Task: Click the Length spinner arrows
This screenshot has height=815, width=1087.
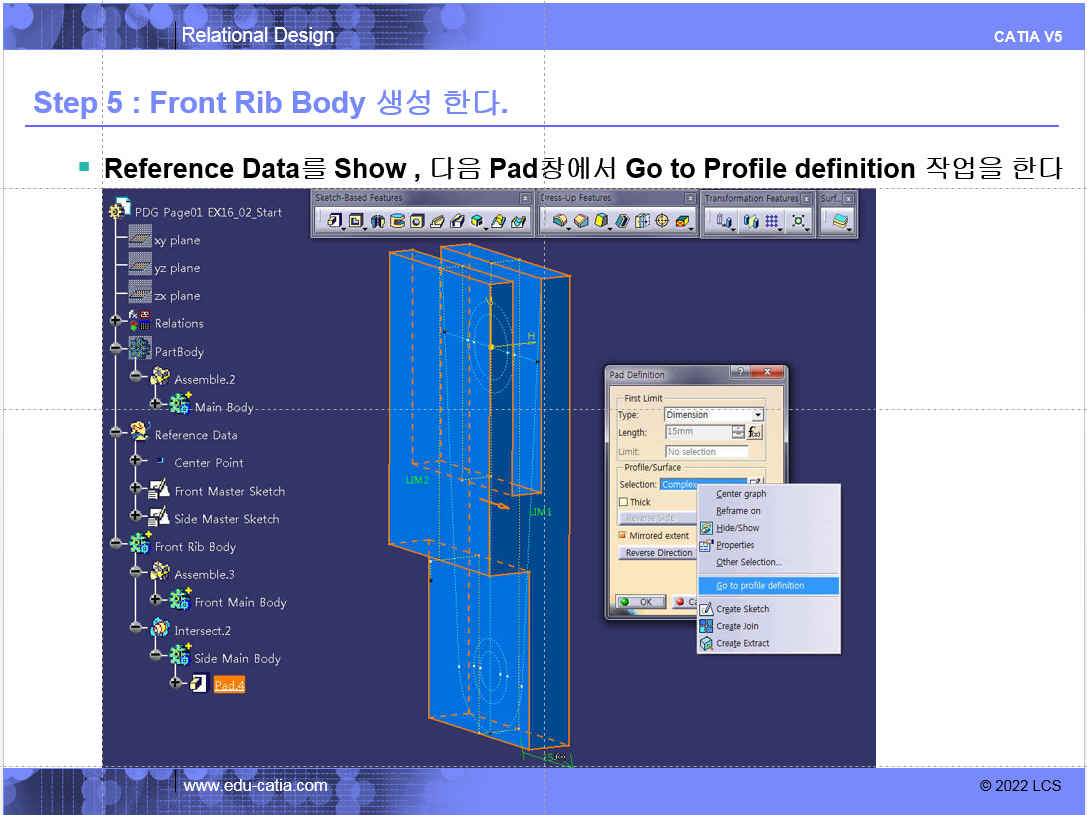Action: pyautogui.click(x=738, y=433)
